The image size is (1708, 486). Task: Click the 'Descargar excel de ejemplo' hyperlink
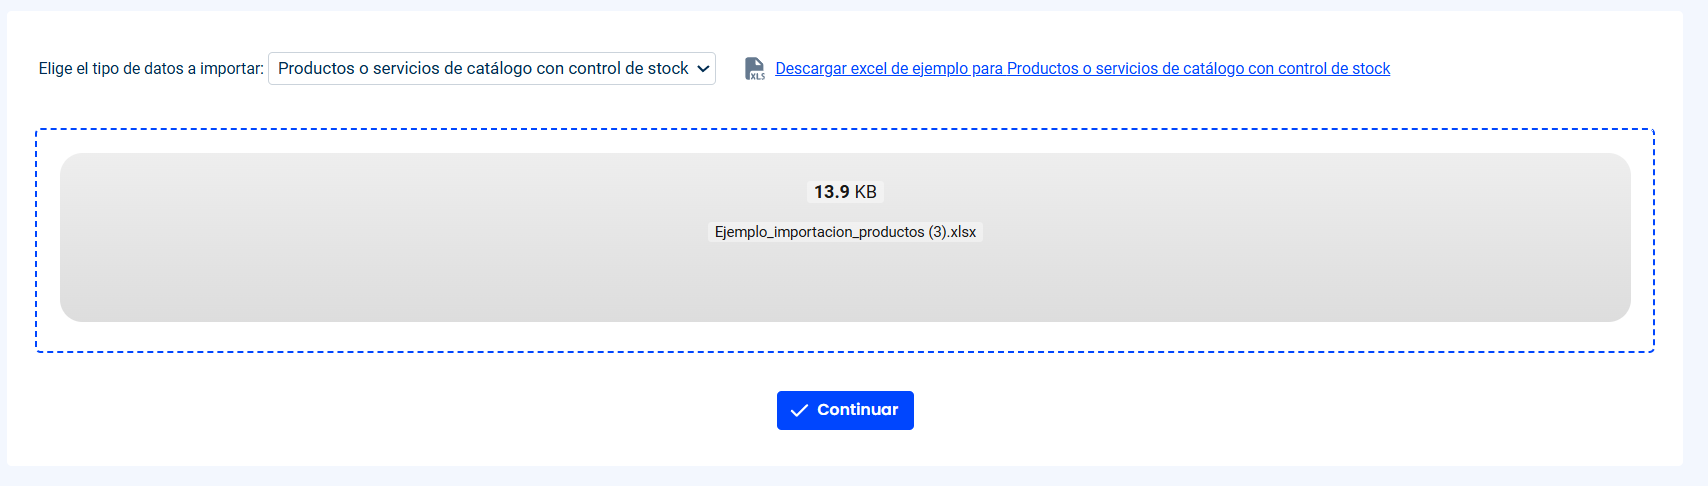(x=1082, y=68)
